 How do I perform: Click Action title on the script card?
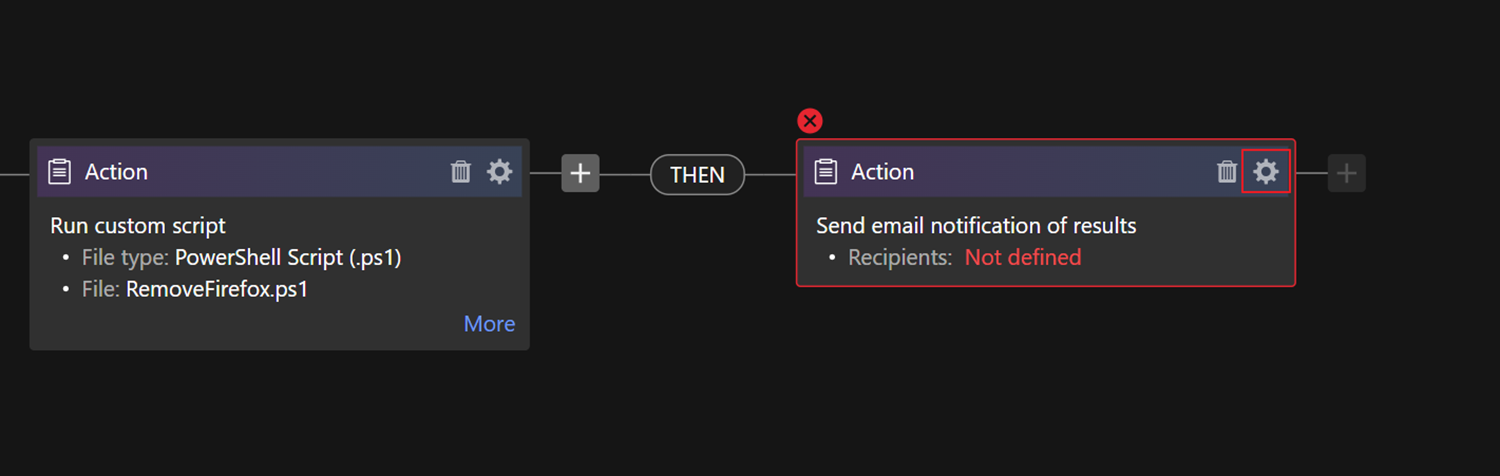pos(116,172)
